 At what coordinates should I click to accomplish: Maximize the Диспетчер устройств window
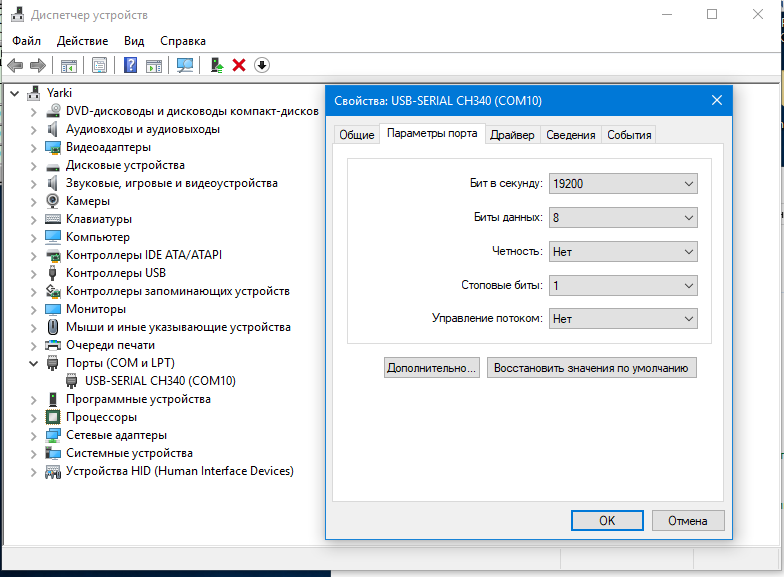tap(712, 14)
